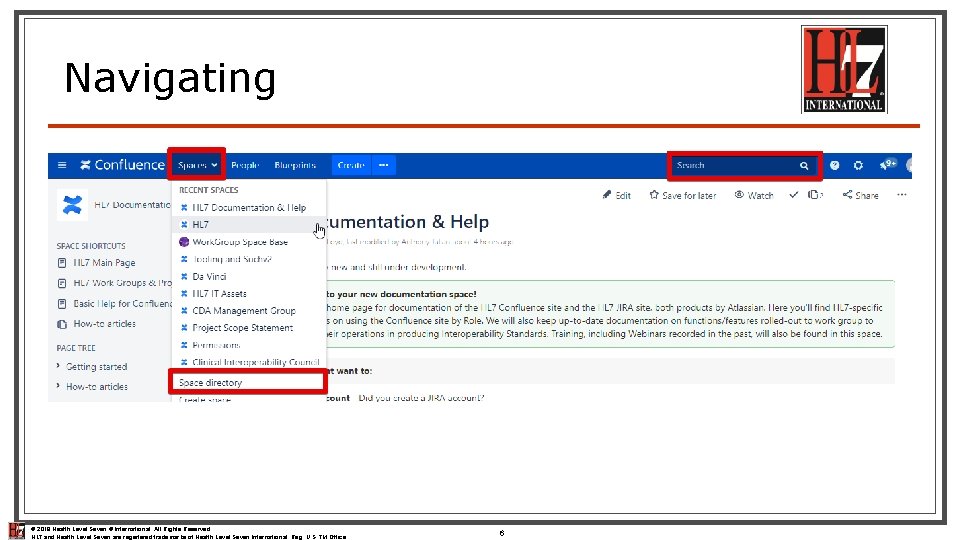Viewport: 960px width, 540px height.
Task: Open the hamburger app switcher menu
Action: (62, 165)
